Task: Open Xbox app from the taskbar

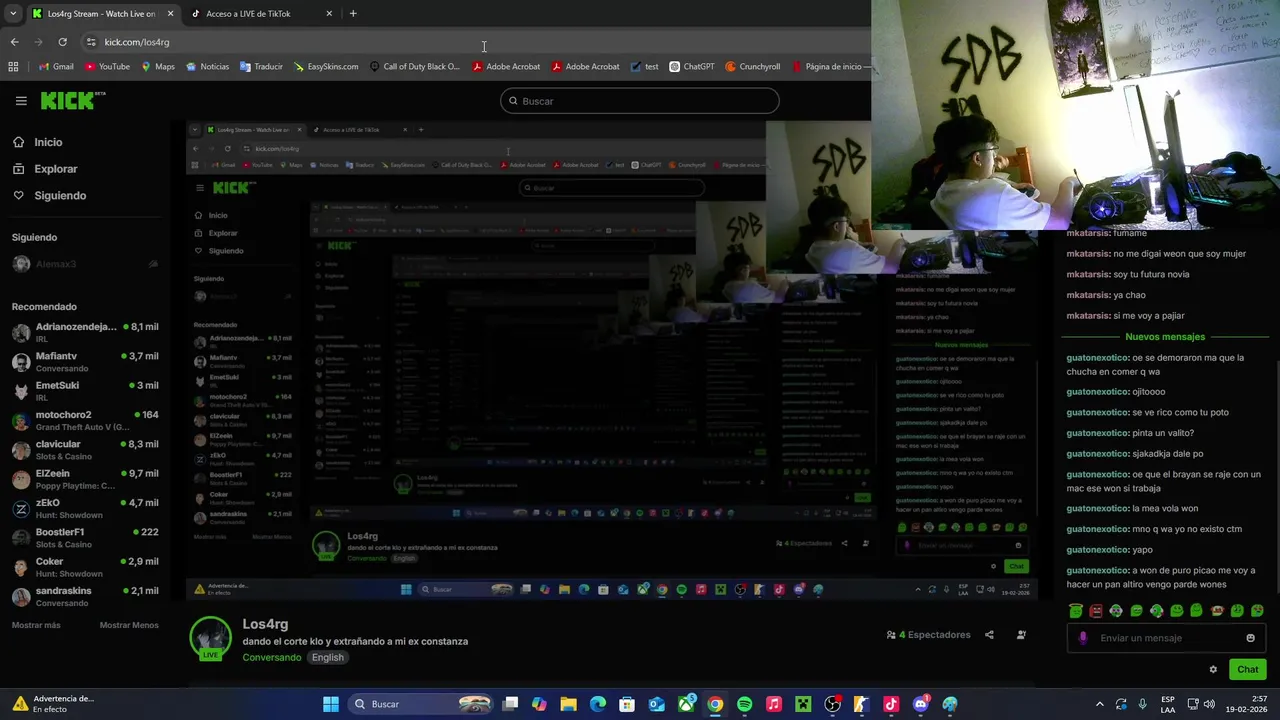Action: pos(686,704)
